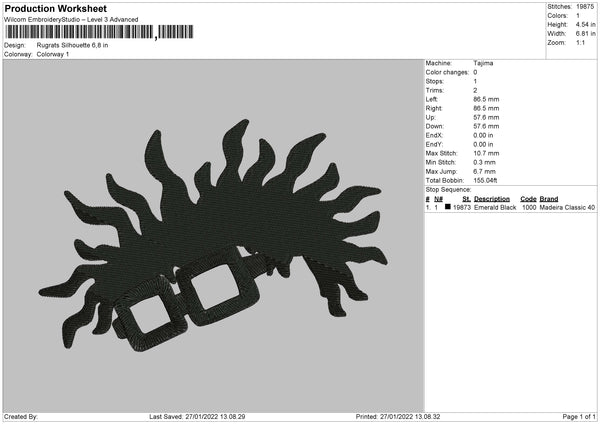Click stop sequence stitch count 19873
The image size is (600, 424).
click(x=462, y=207)
